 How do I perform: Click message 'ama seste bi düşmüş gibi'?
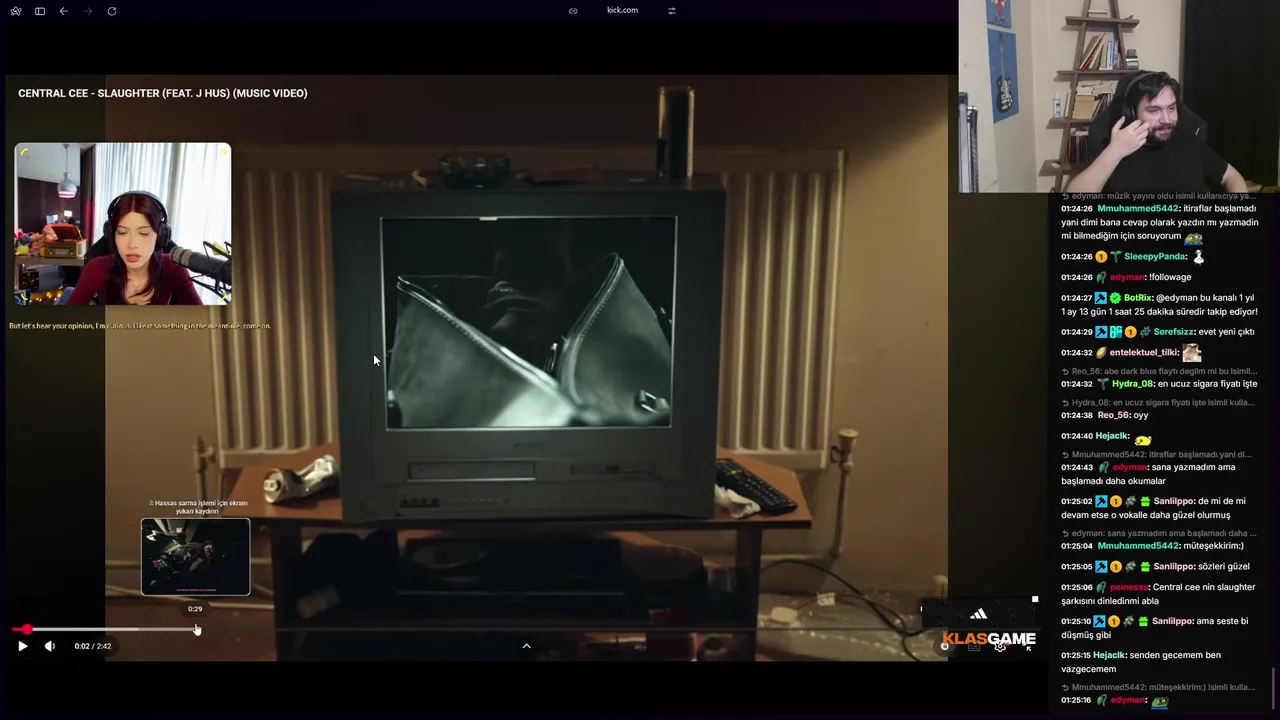(1155, 628)
